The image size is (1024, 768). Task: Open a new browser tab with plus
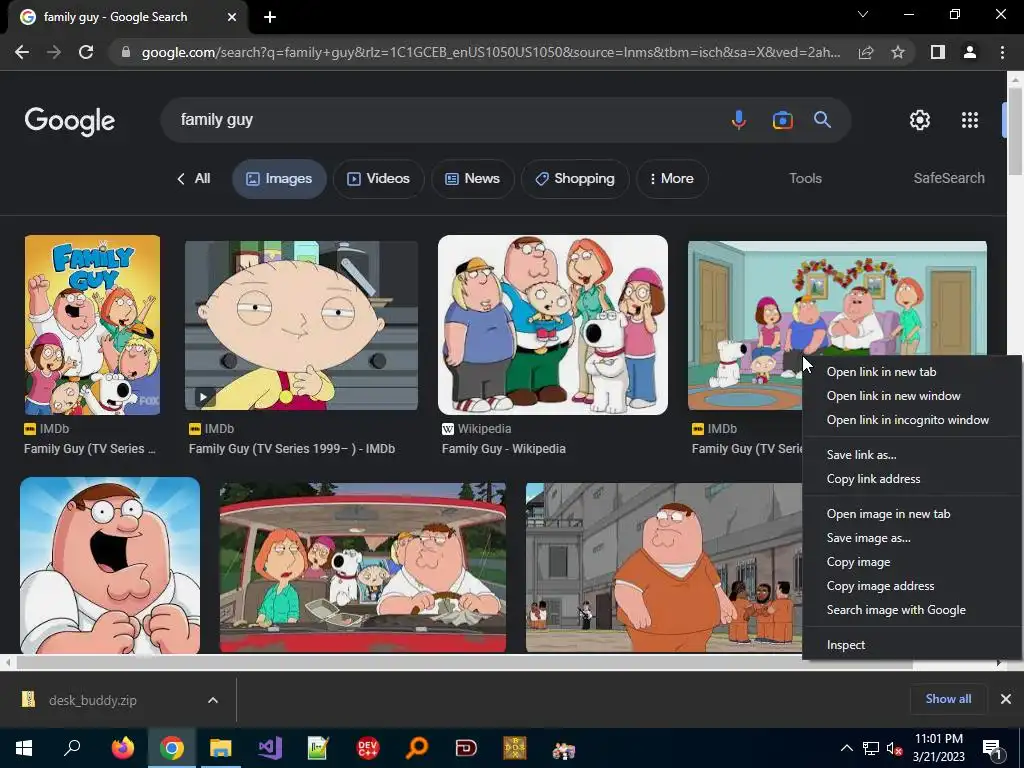(x=270, y=17)
